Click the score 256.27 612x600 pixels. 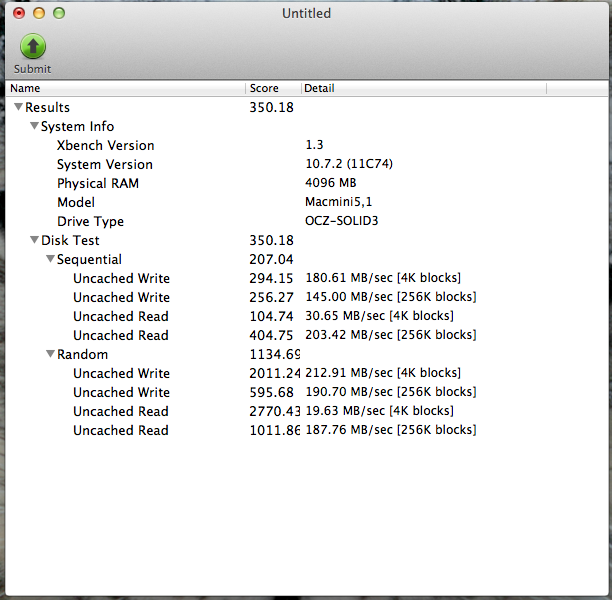[271, 297]
